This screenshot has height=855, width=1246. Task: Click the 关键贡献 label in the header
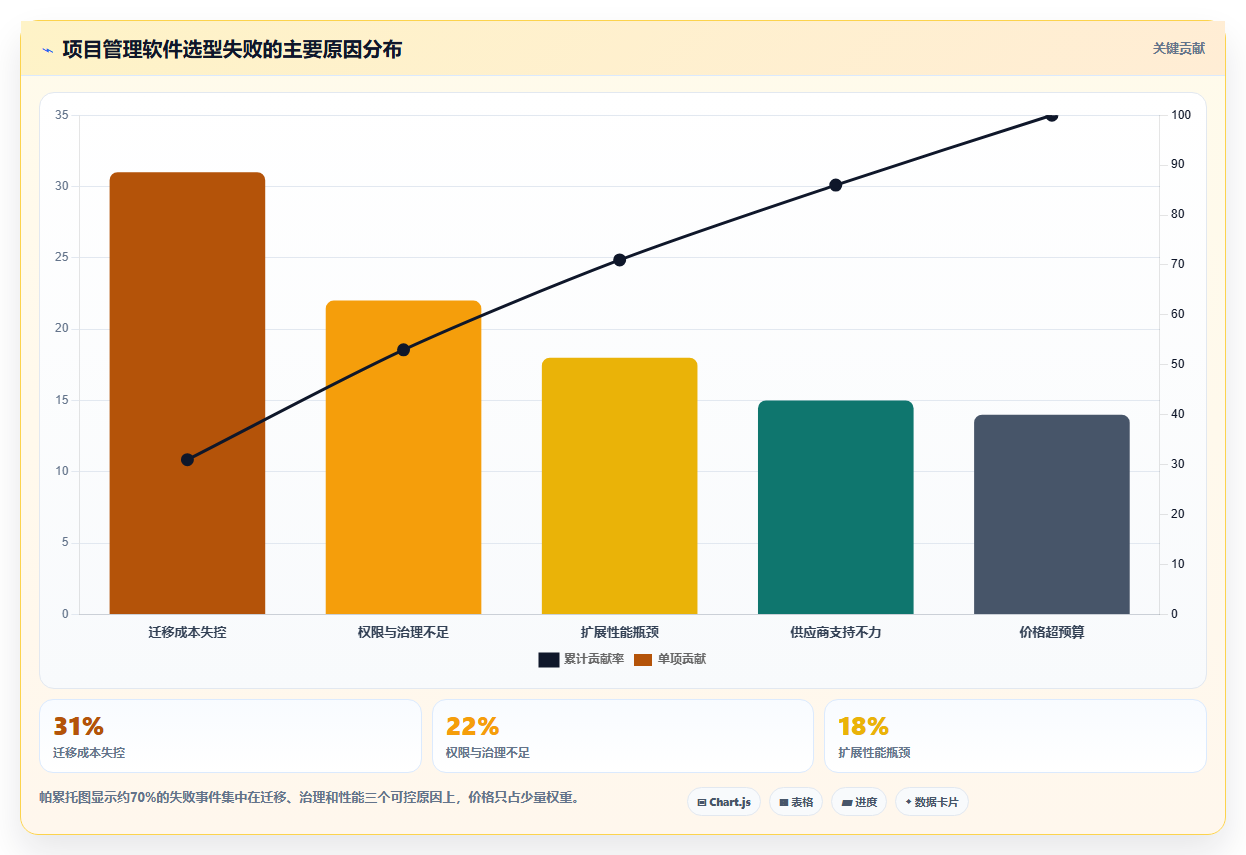click(x=1179, y=48)
